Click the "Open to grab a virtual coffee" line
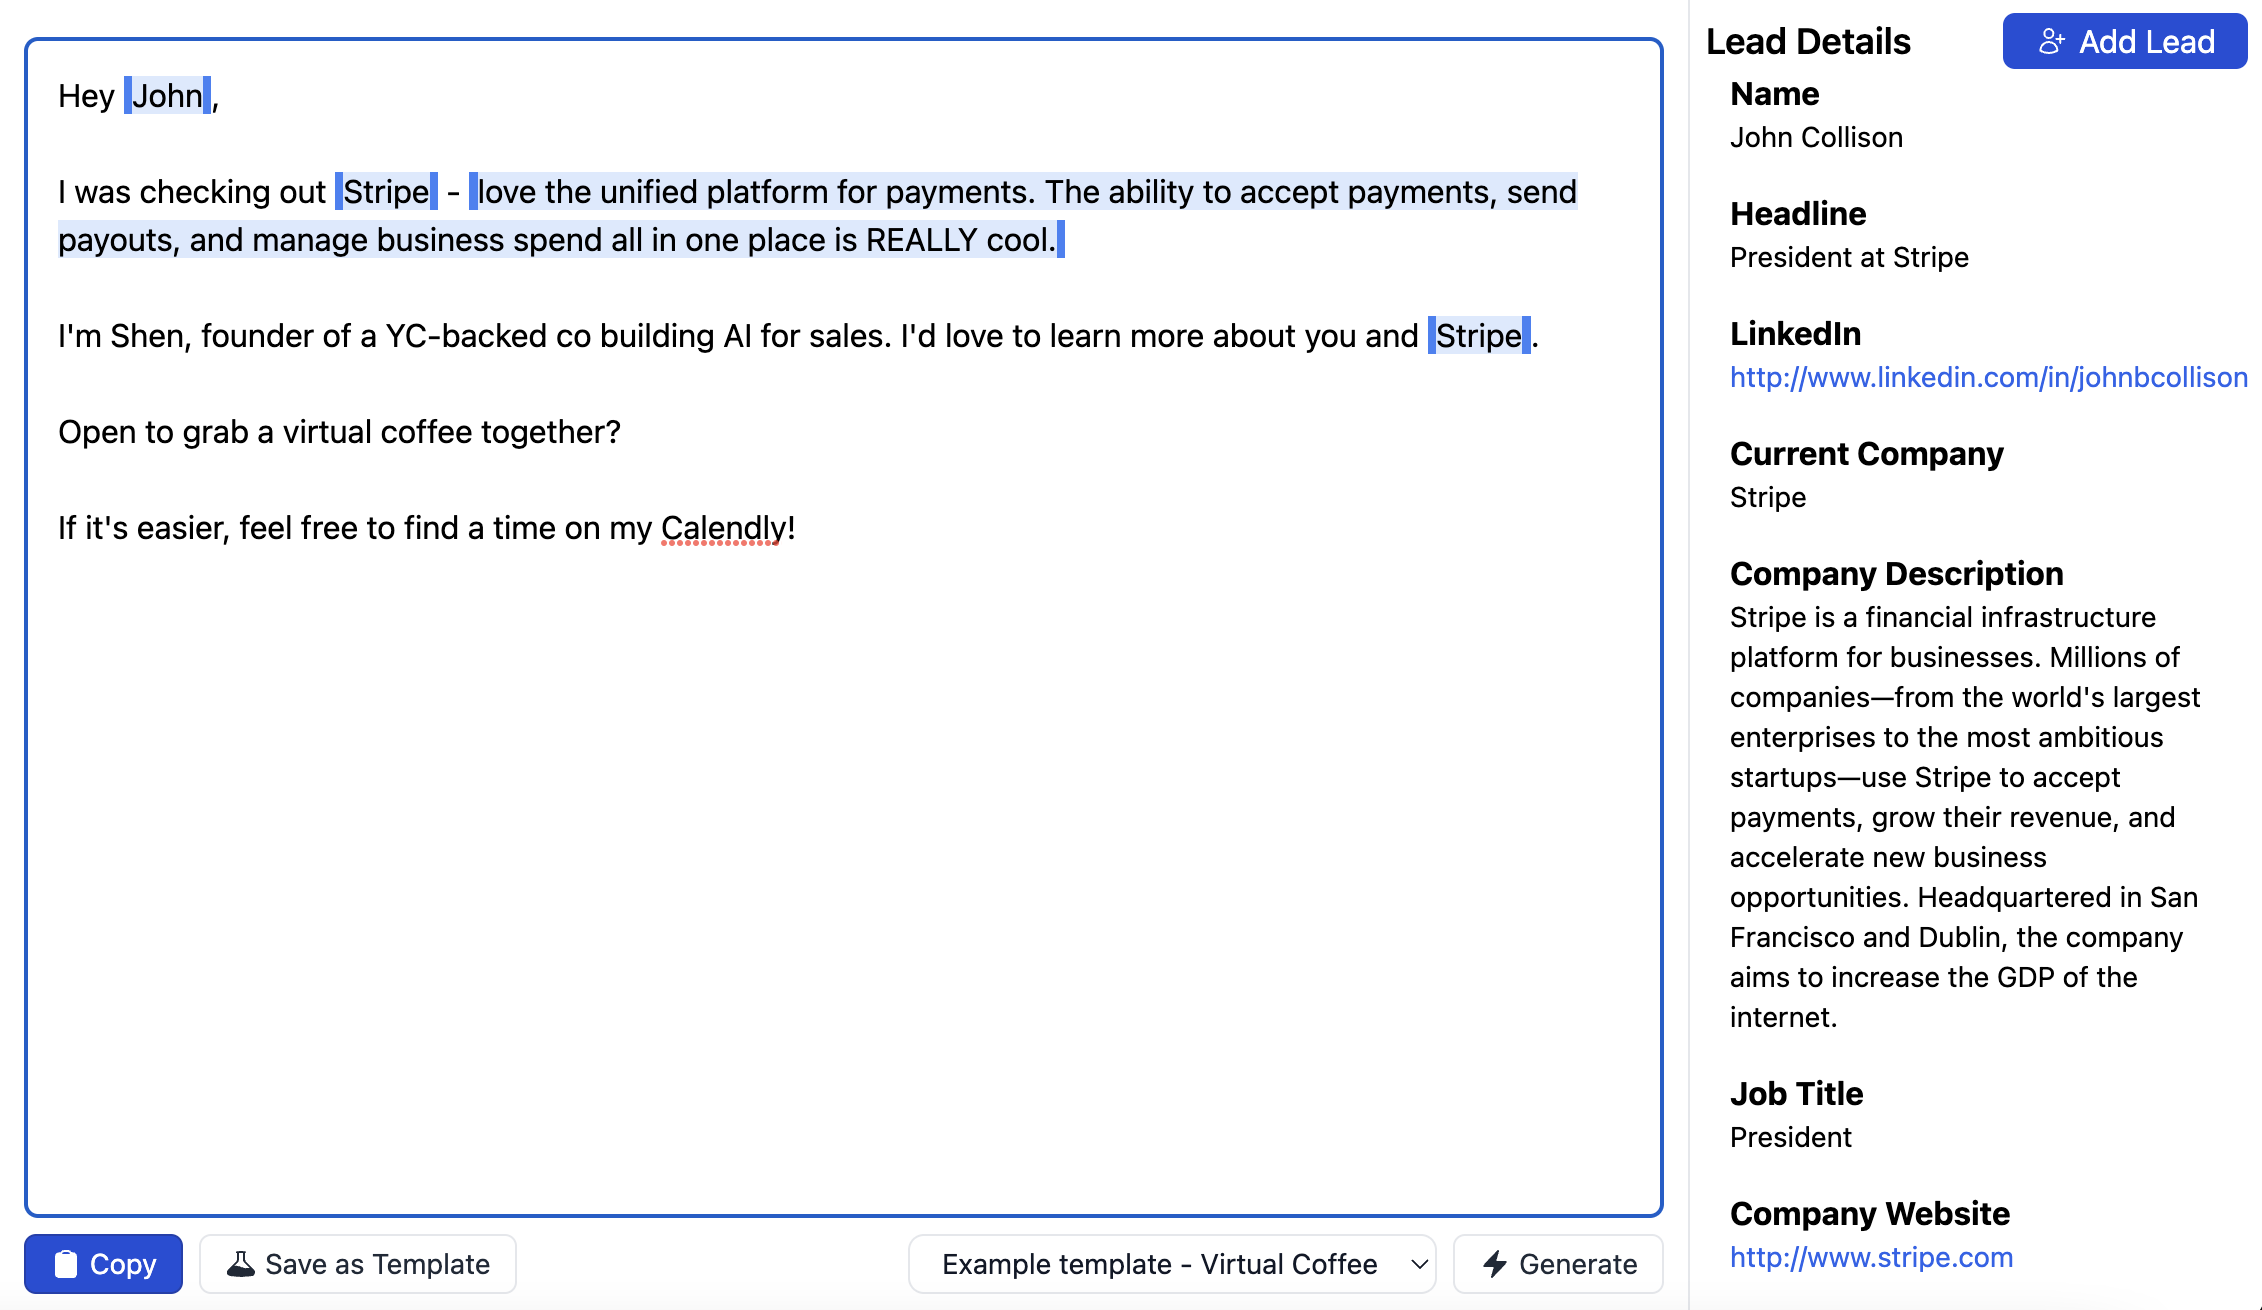This screenshot has width=2262, height=1310. 339,432
